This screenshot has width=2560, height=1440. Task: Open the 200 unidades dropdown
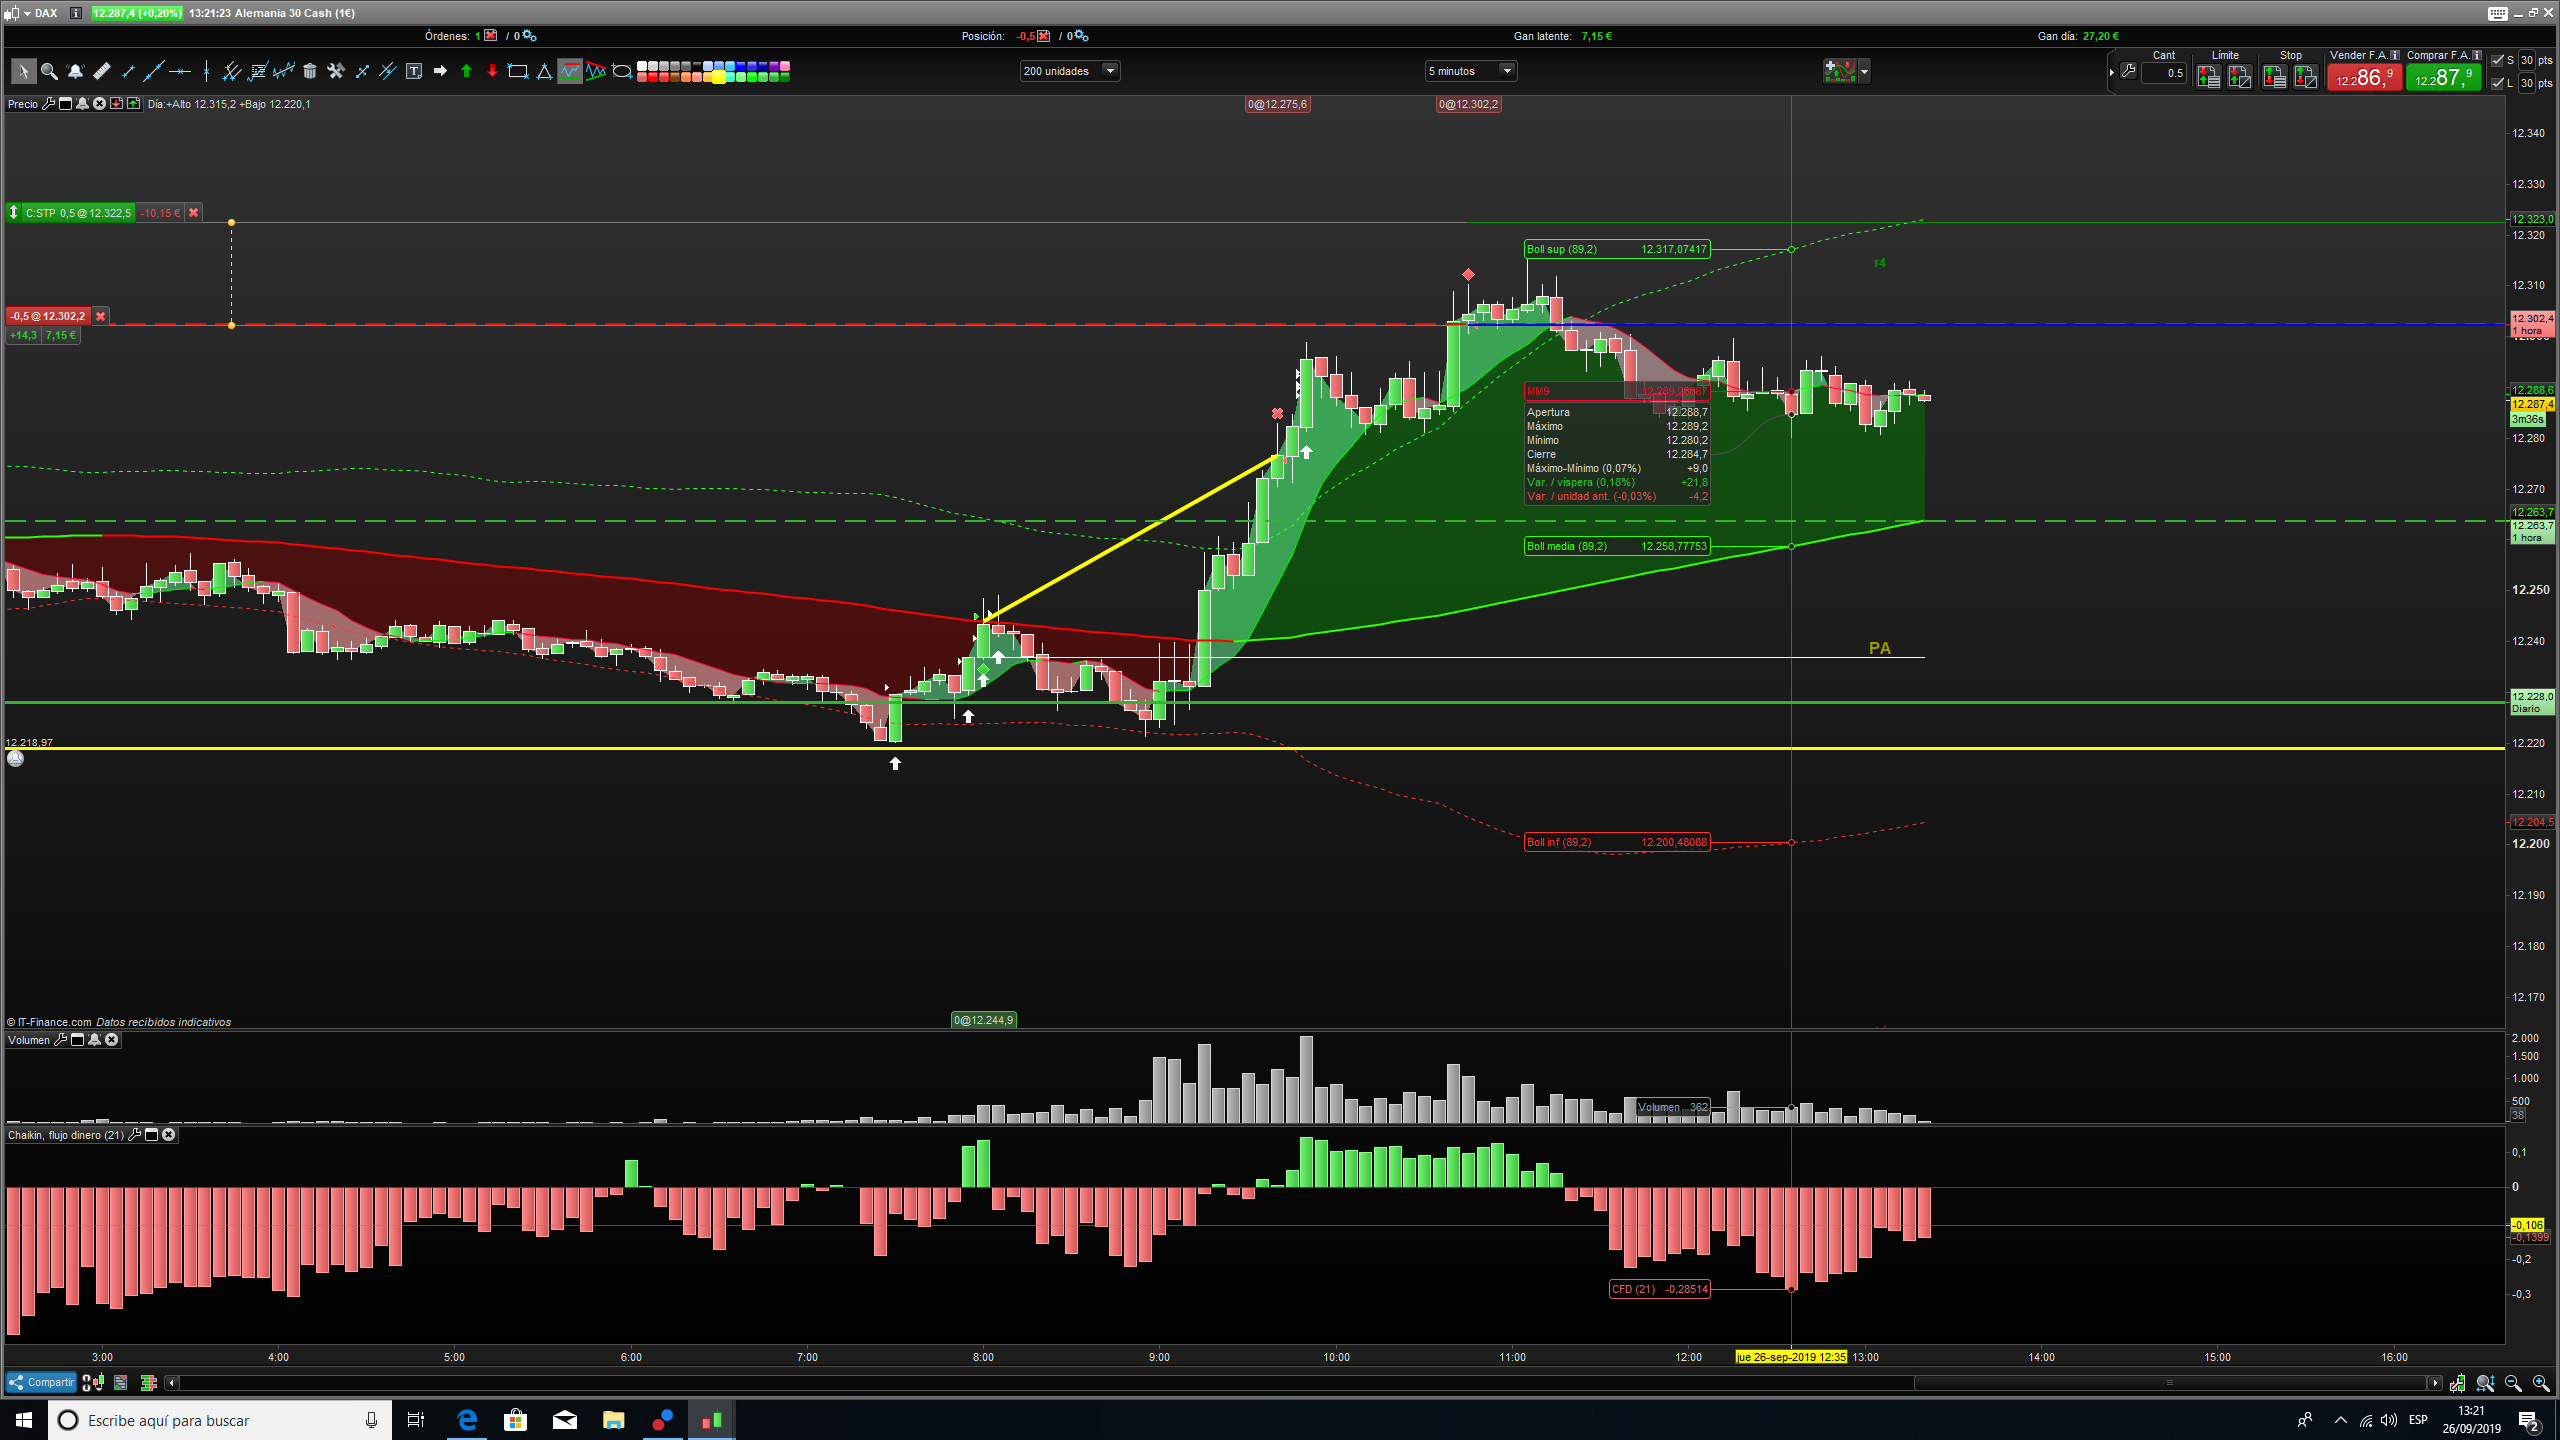1069,71
